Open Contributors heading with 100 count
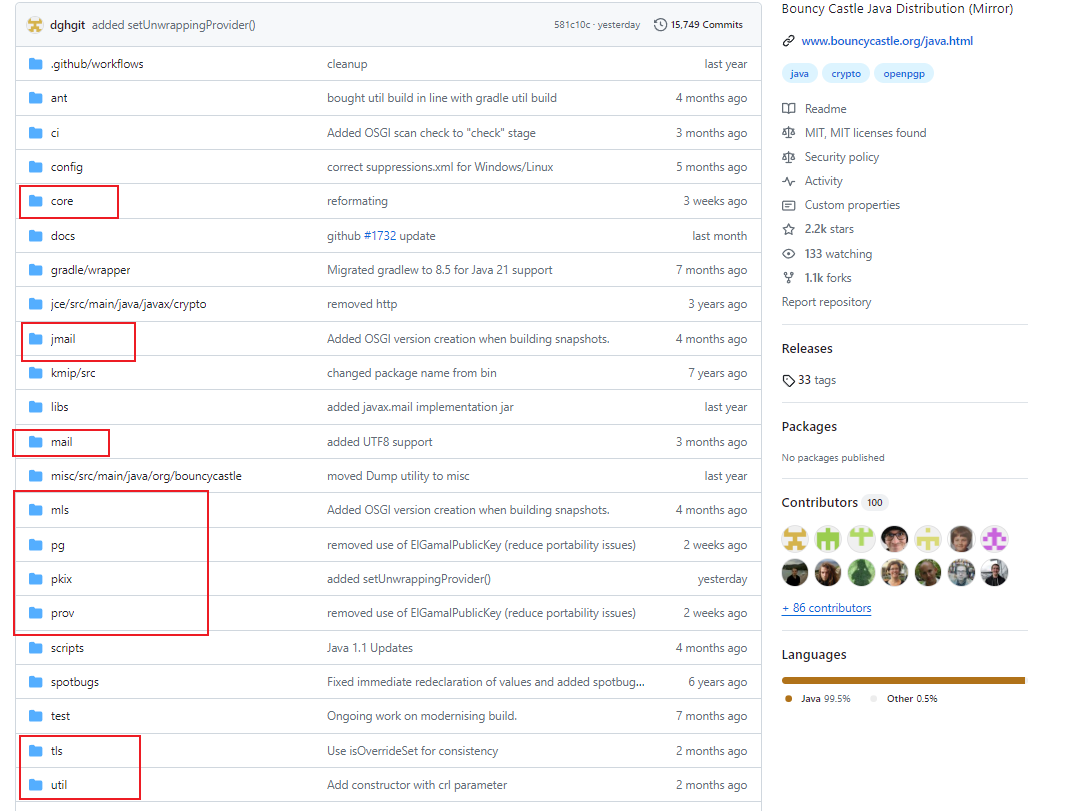This screenshot has height=811, width=1072. coord(834,503)
